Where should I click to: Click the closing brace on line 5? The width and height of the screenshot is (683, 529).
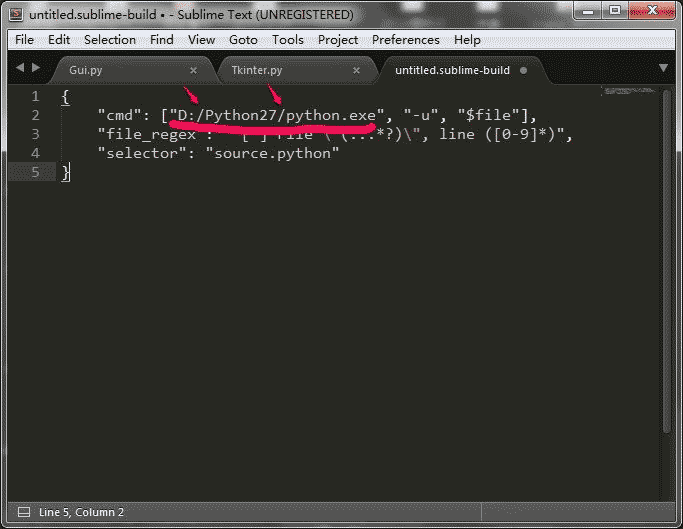point(65,172)
